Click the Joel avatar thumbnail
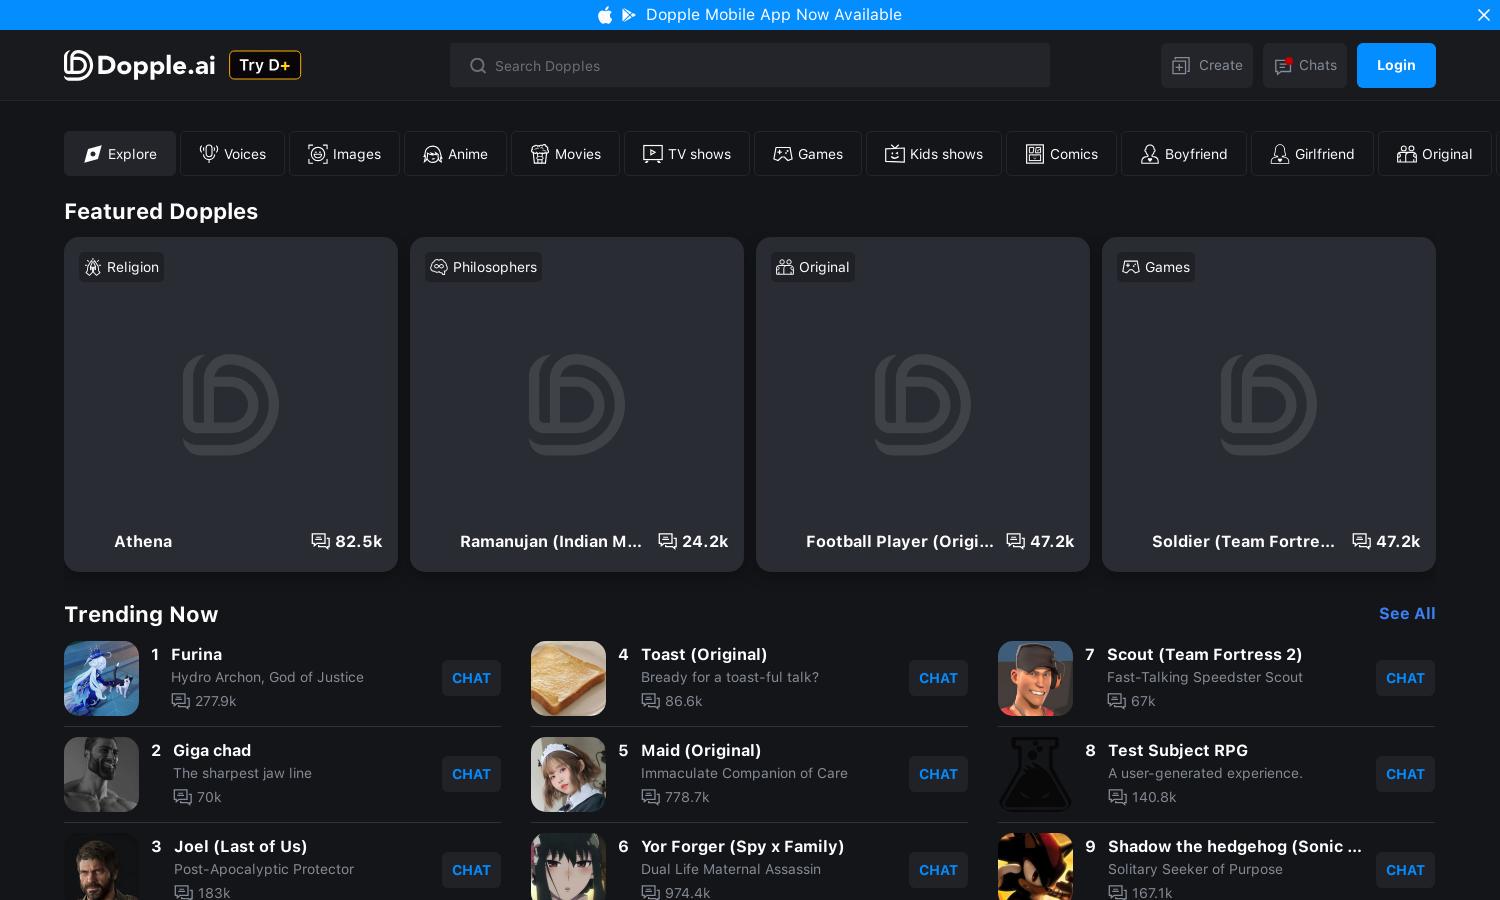Viewport: 1500px width, 900px height. pyautogui.click(x=101, y=867)
